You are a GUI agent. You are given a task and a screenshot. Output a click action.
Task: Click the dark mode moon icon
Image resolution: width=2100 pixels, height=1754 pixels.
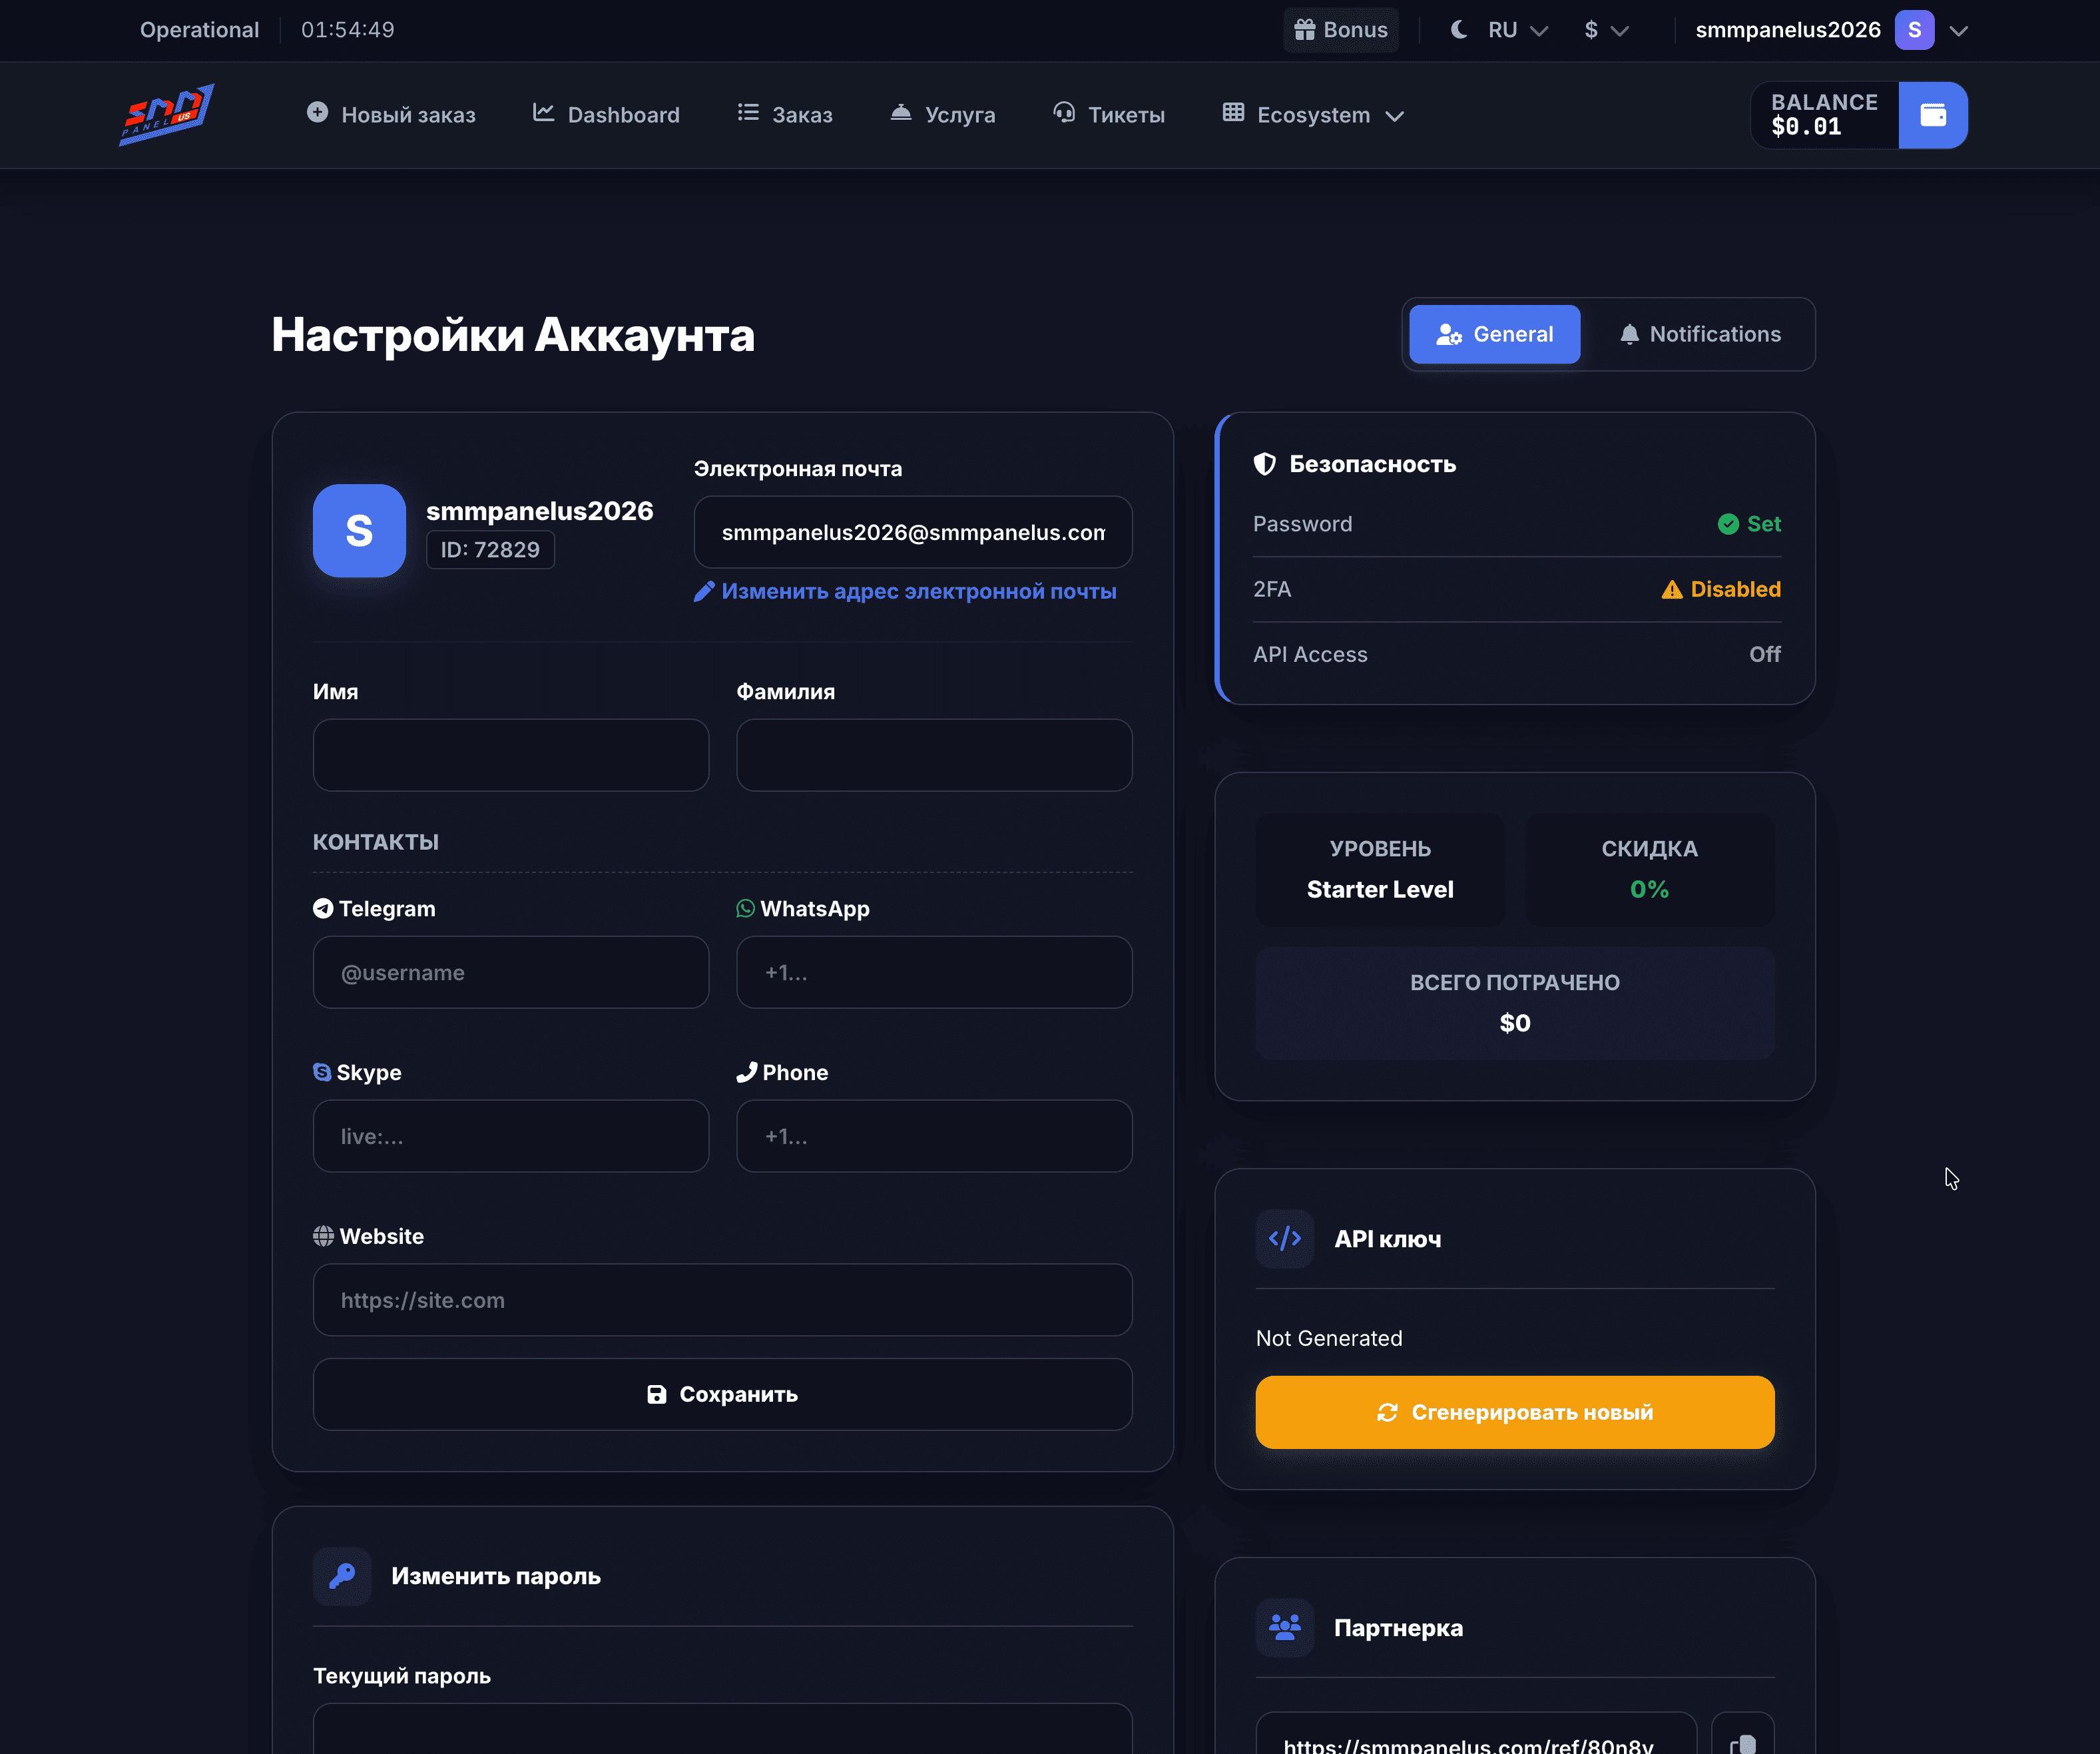1458,29
